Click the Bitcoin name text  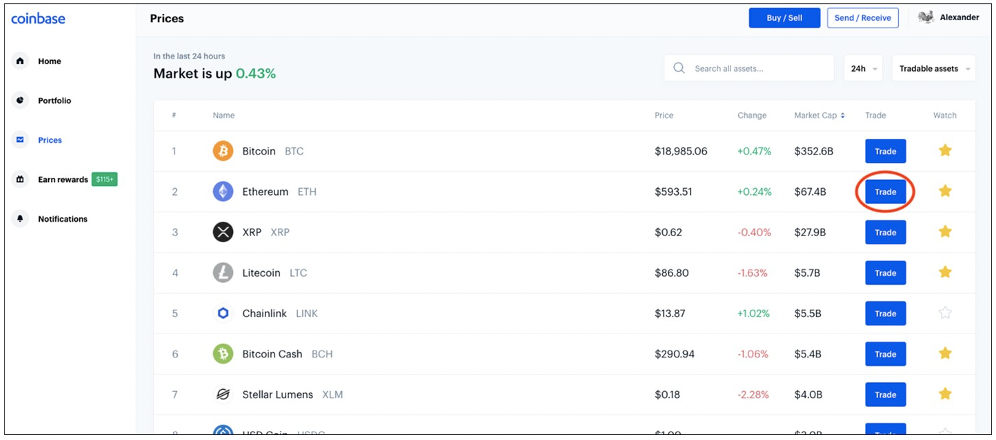(259, 151)
